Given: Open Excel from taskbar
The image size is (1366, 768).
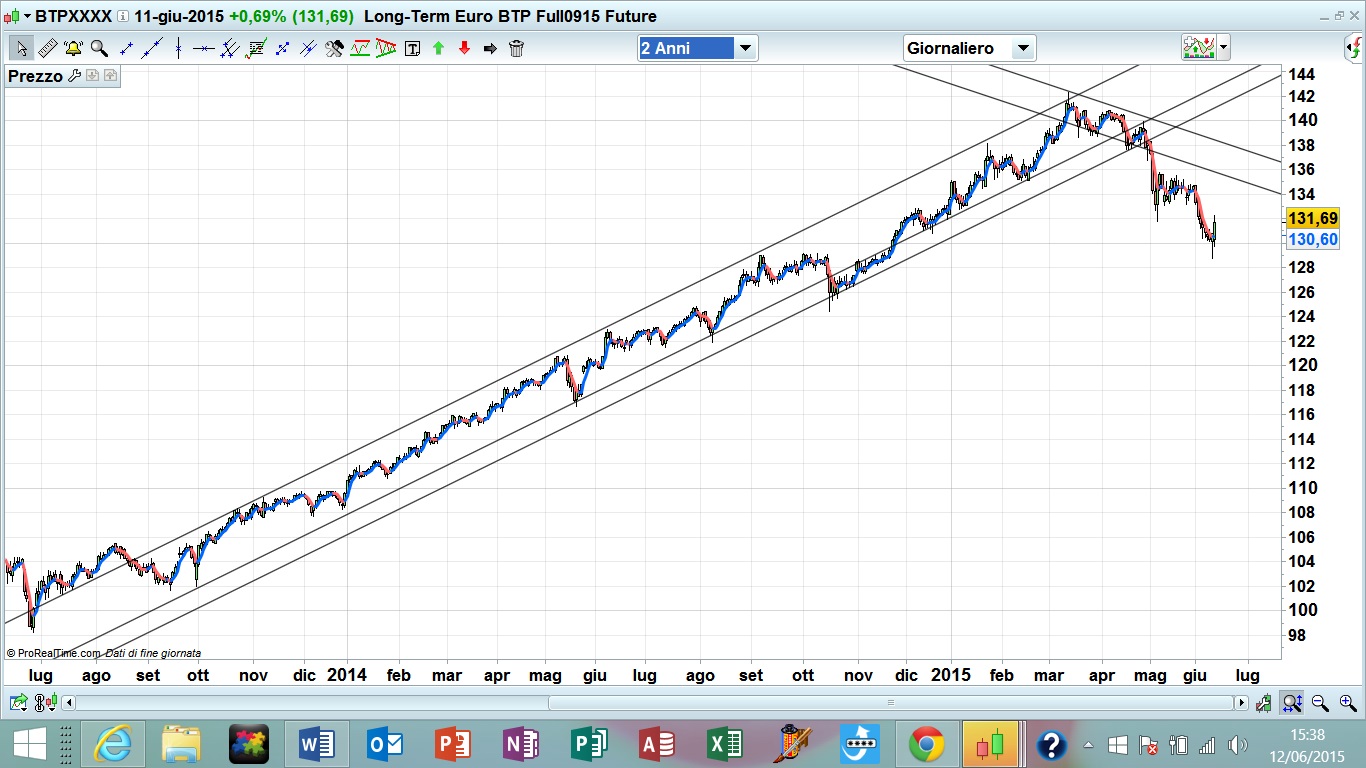Looking at the screenshot, I should click(725, 745).
